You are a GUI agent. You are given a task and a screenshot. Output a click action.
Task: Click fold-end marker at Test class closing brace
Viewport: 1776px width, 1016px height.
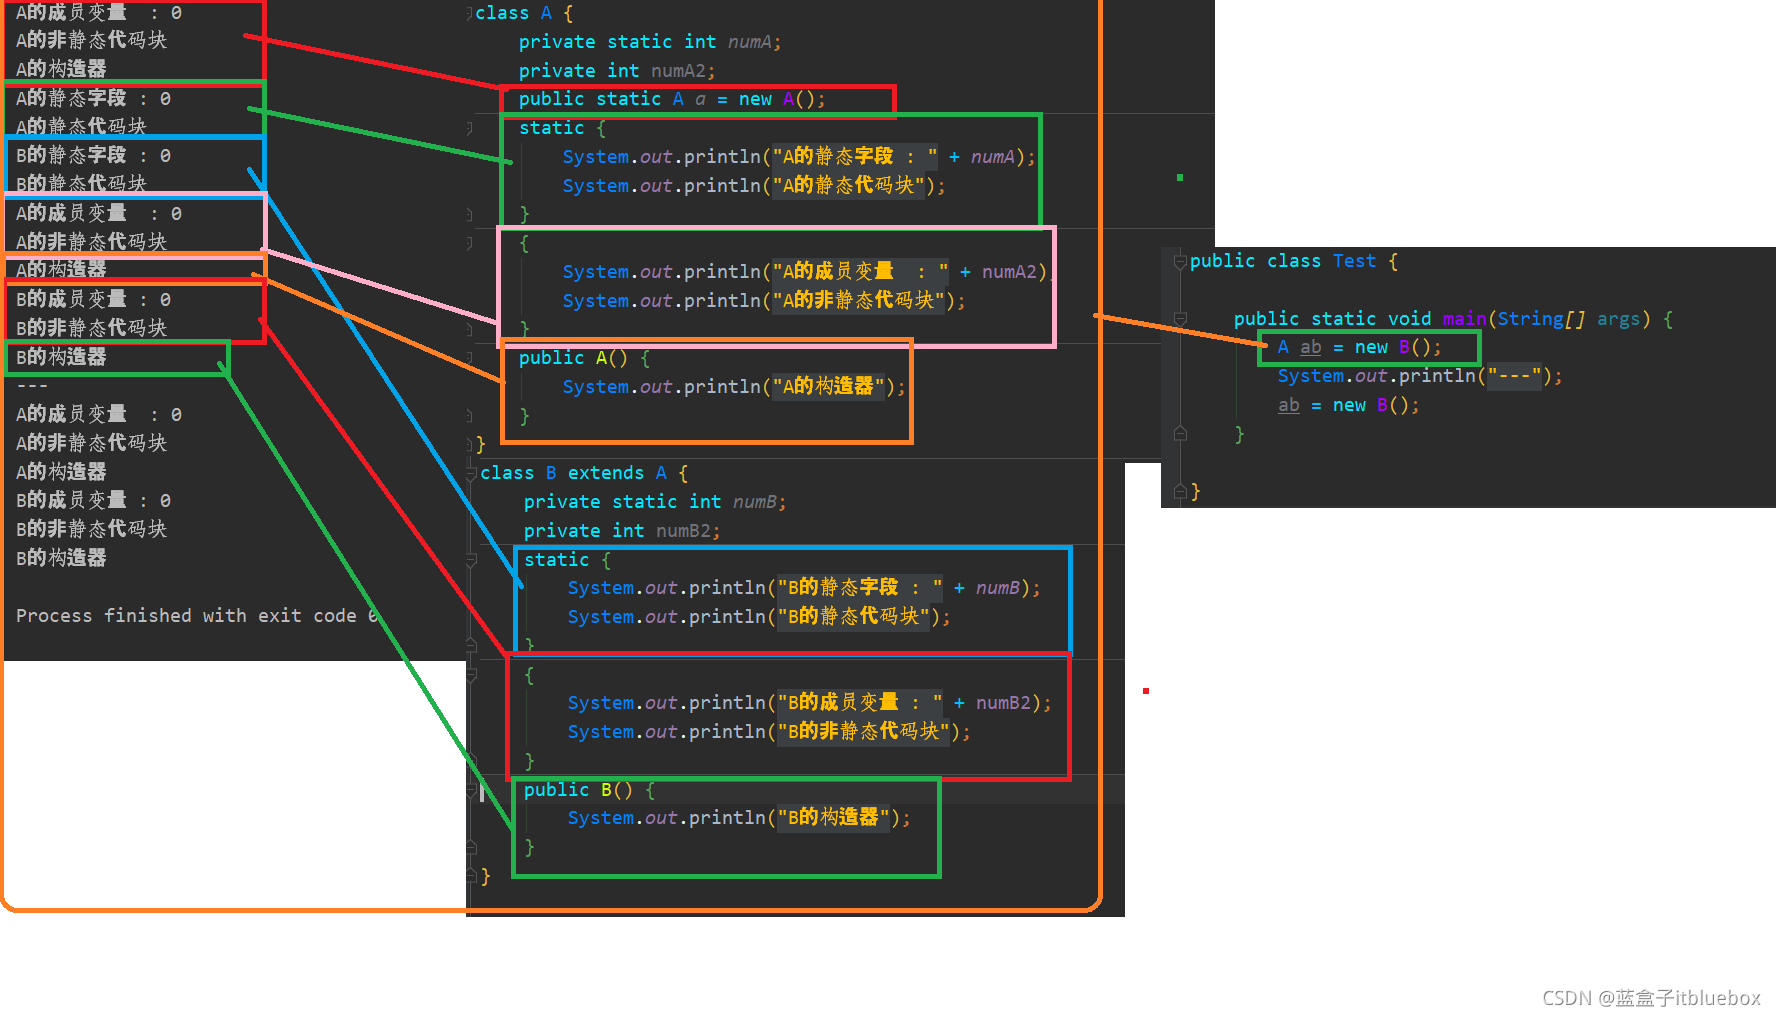point(1180,491)
